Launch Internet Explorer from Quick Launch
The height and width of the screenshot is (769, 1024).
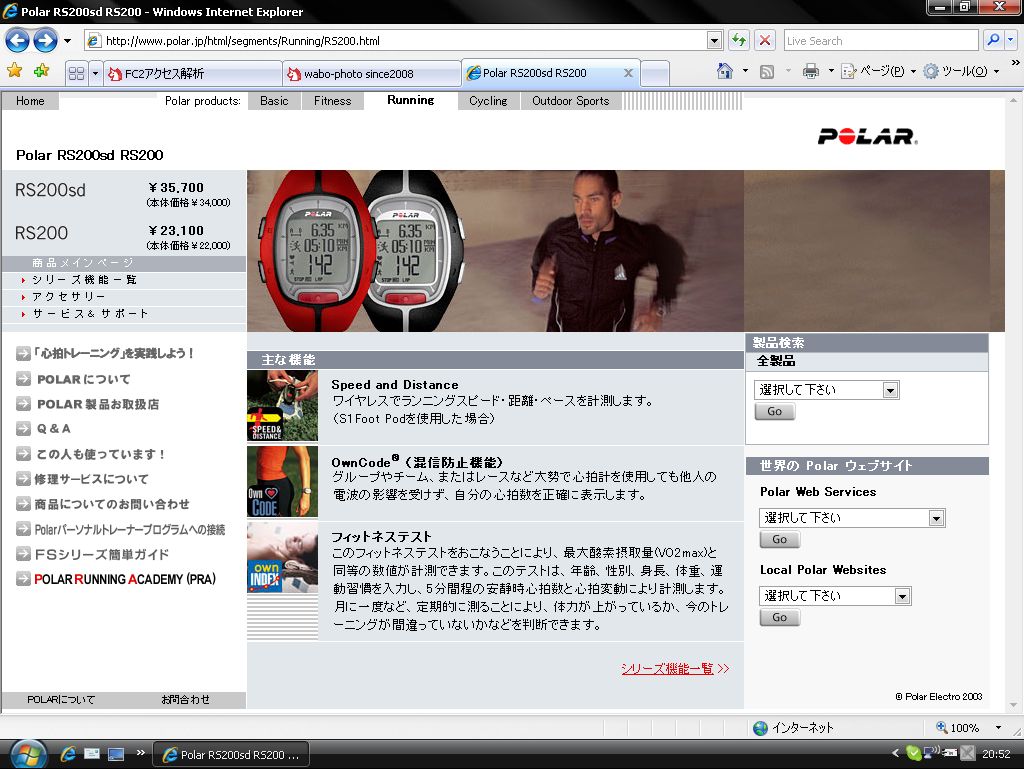68,754
